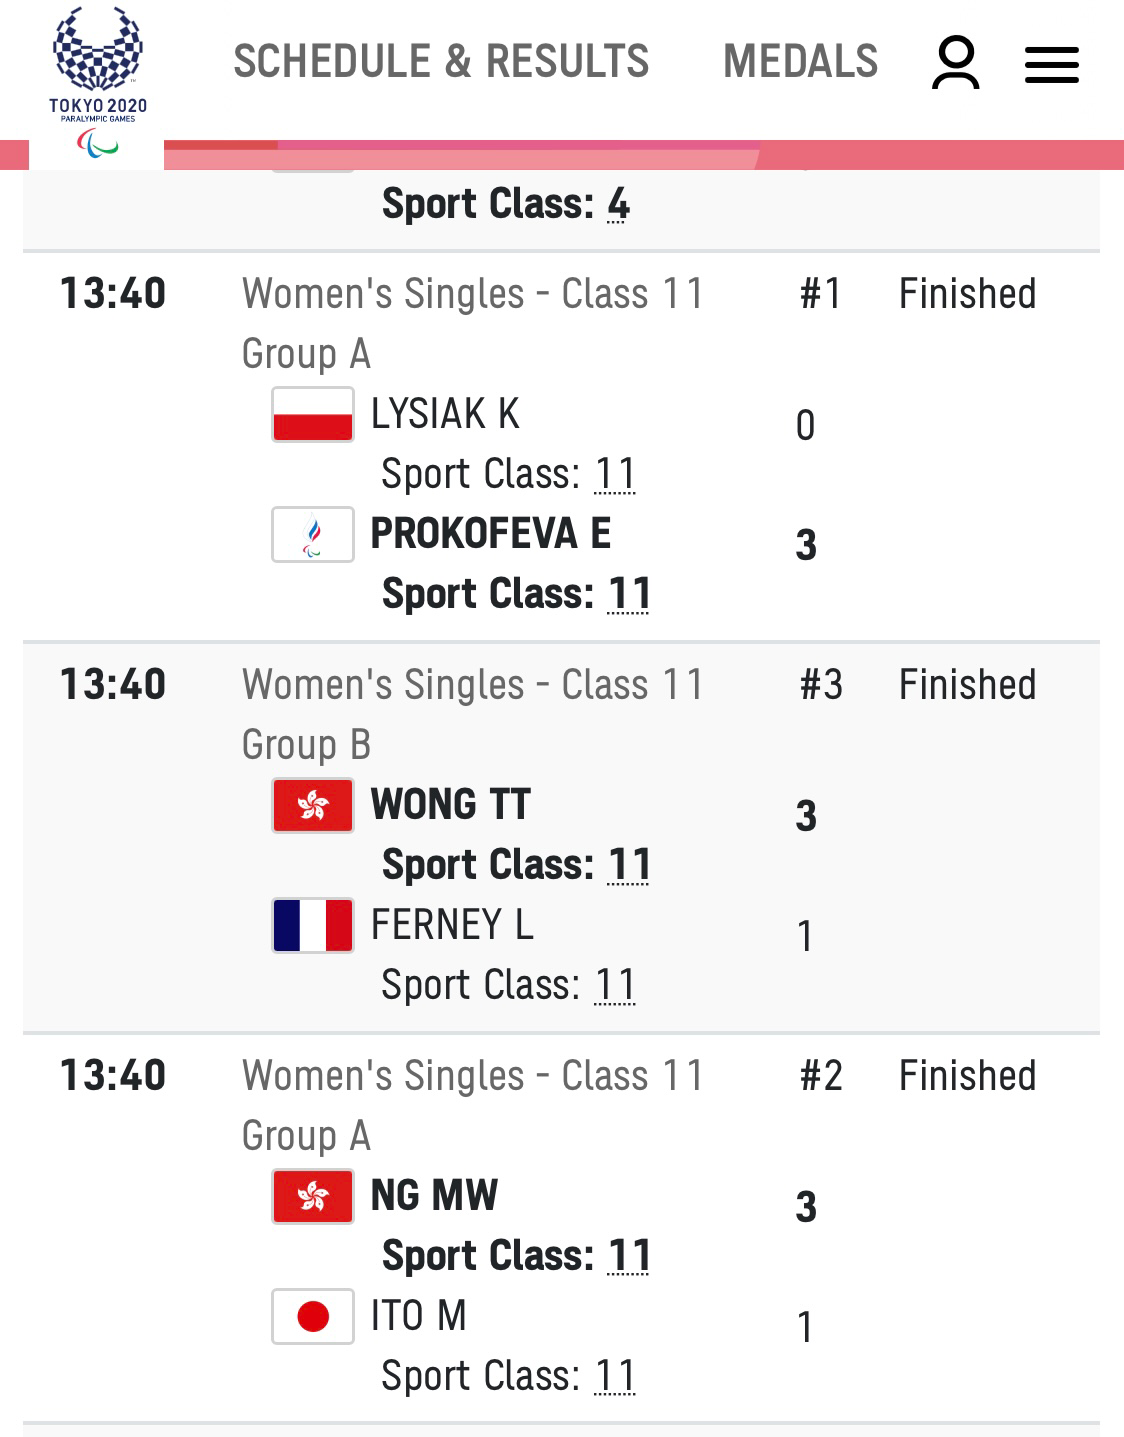Open the Schedule & Results section
Image resolution: width=1124 pixels, height=1437 pixels.
pos(441,61)
